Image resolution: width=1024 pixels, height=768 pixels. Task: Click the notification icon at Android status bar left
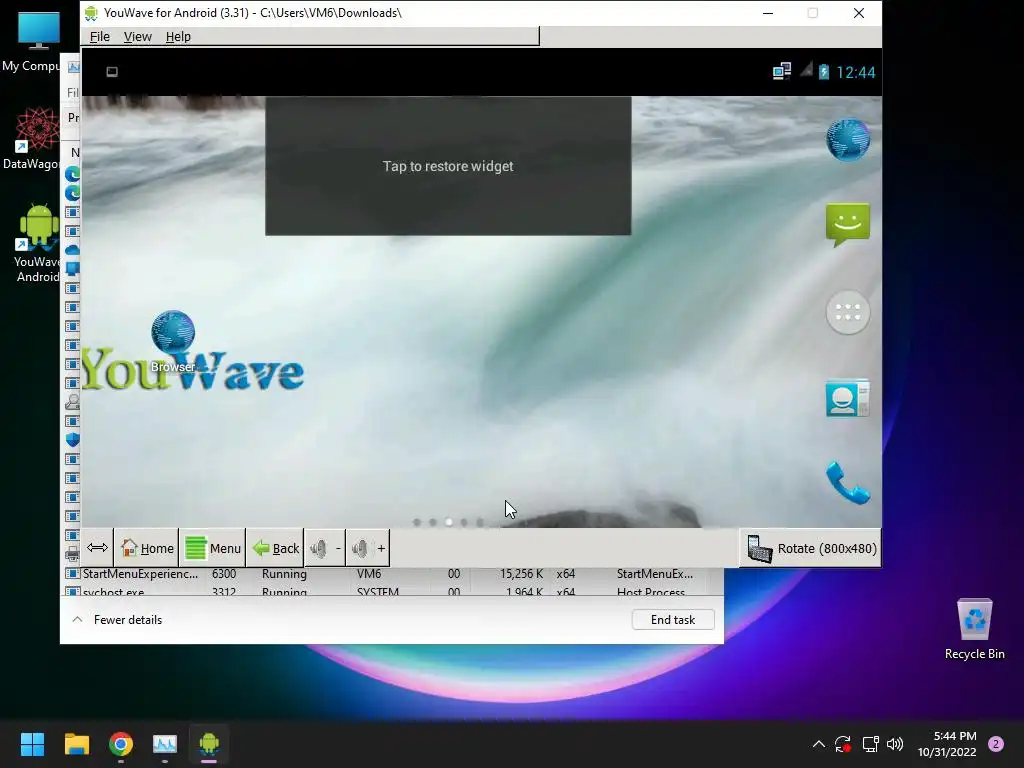coord(112,72)
